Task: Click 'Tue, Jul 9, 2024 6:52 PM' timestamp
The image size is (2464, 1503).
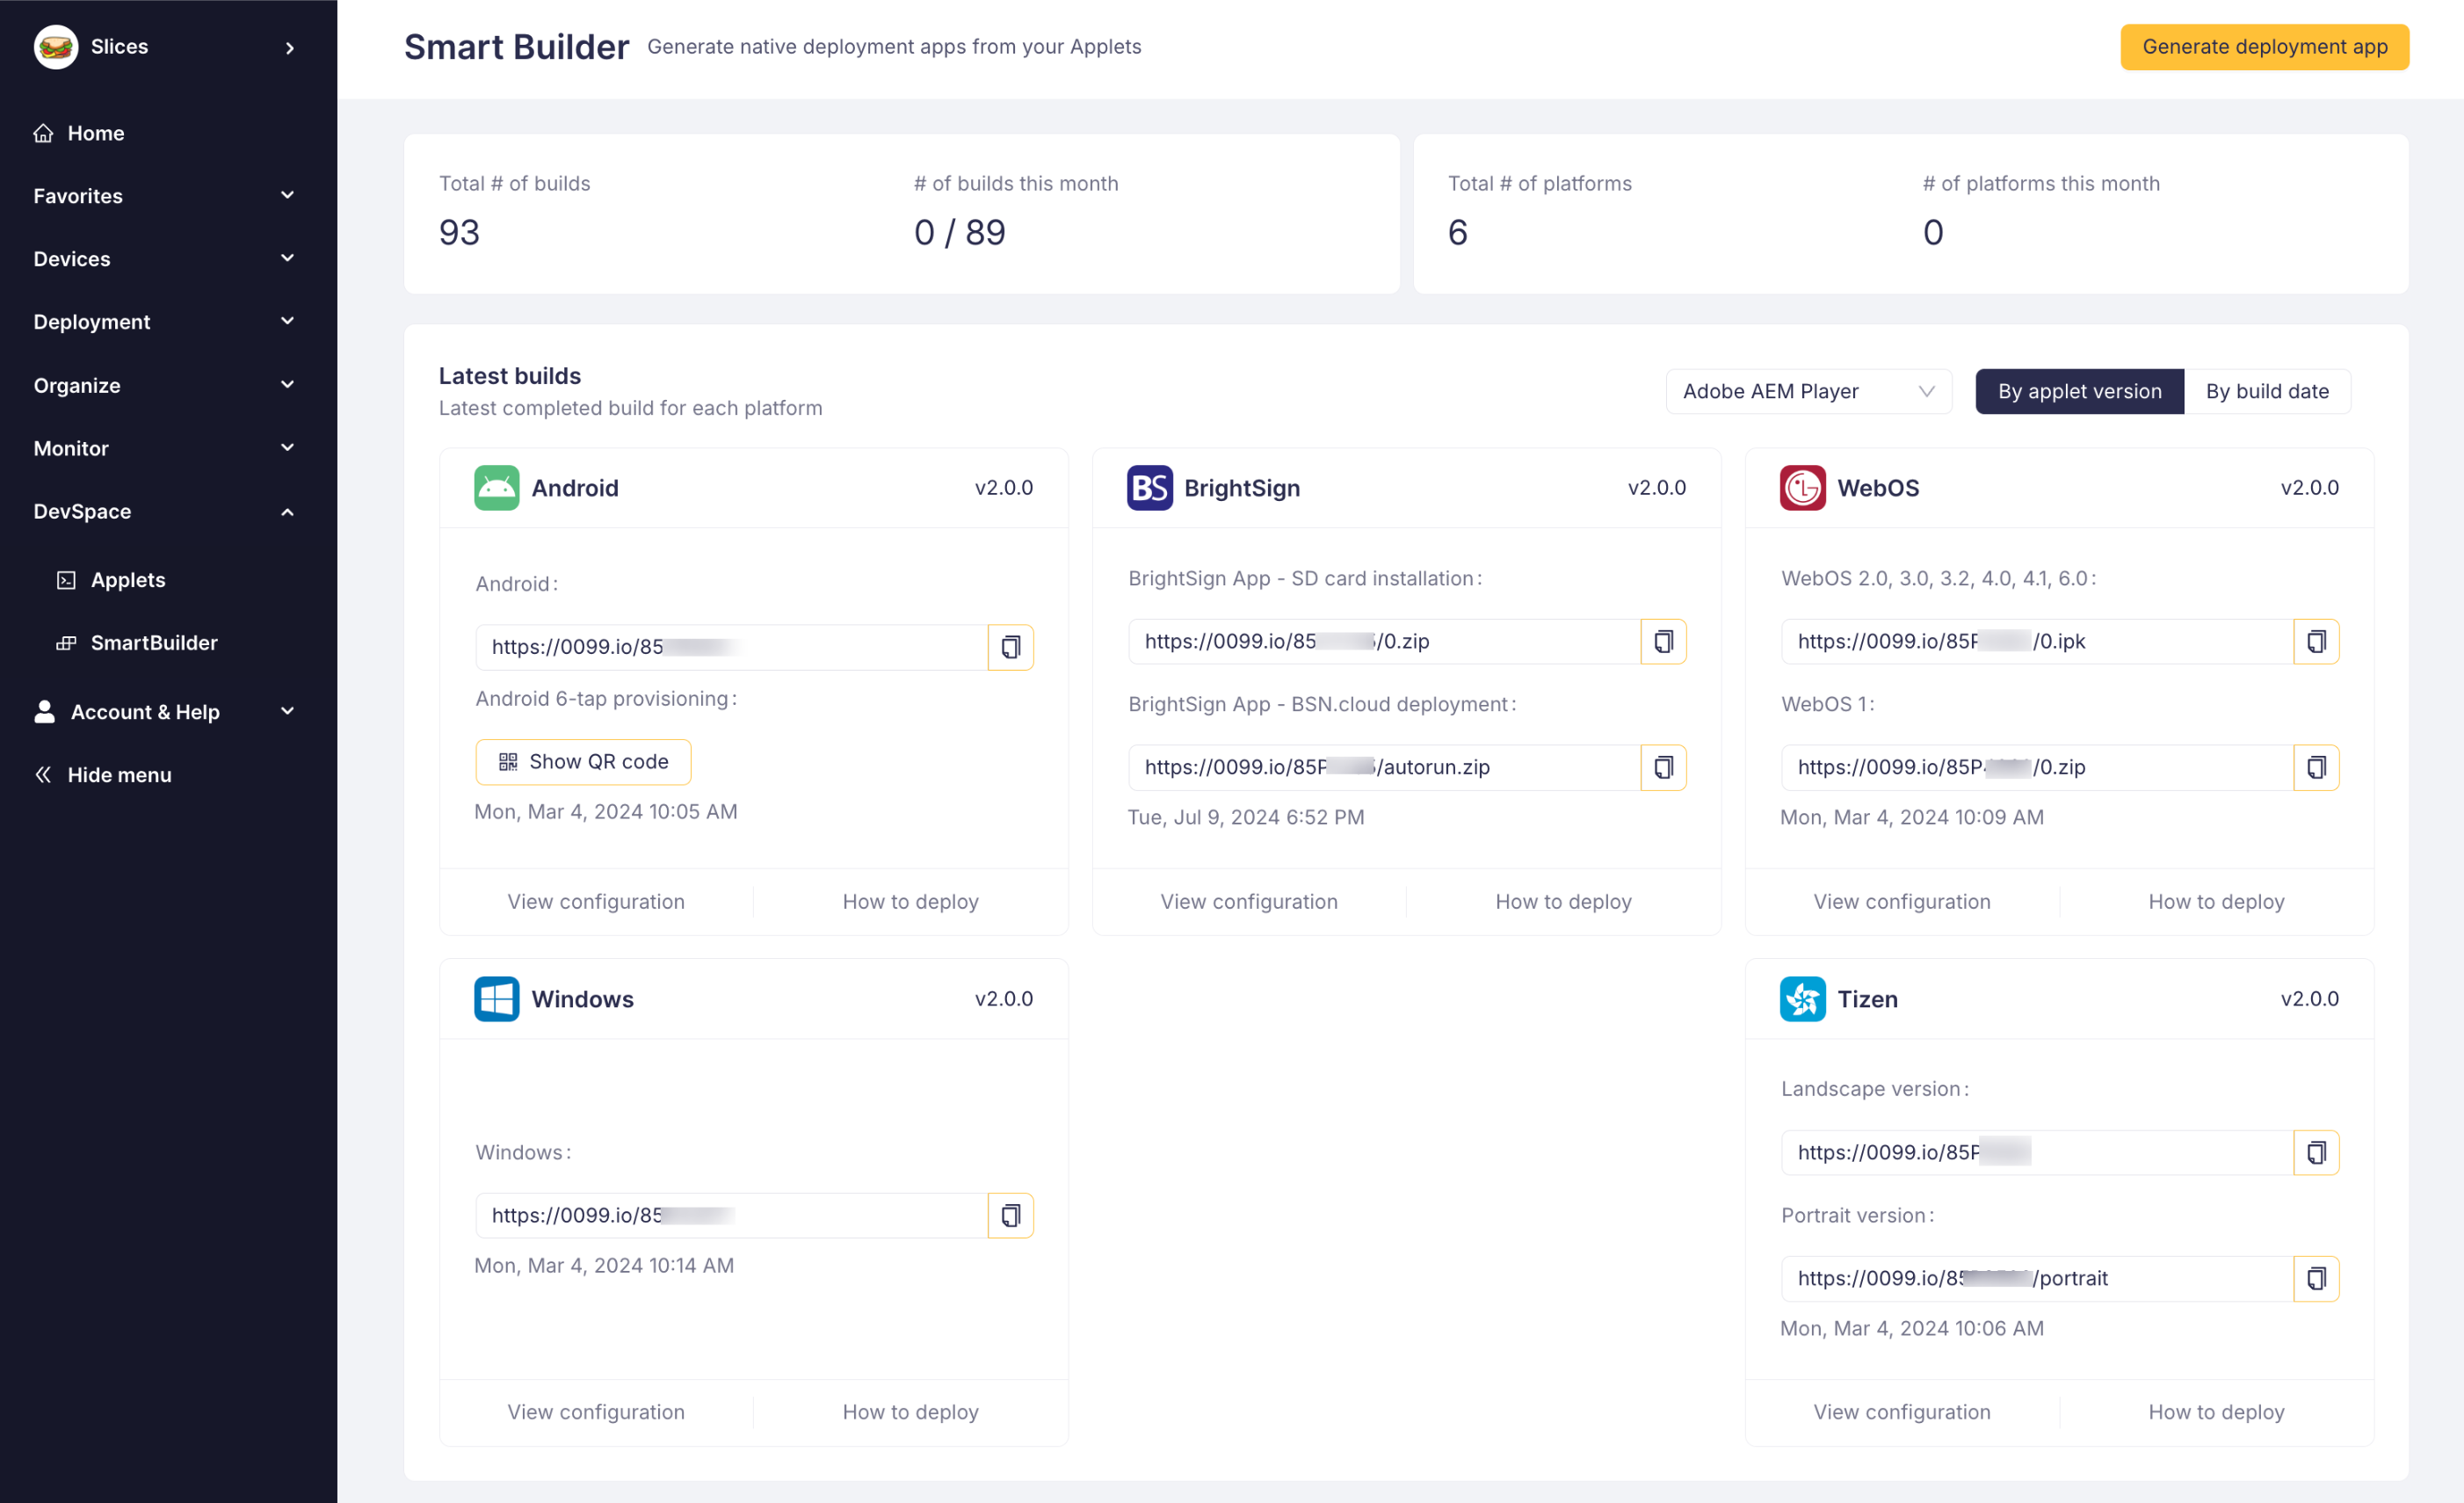Action: pos(1246,818)
